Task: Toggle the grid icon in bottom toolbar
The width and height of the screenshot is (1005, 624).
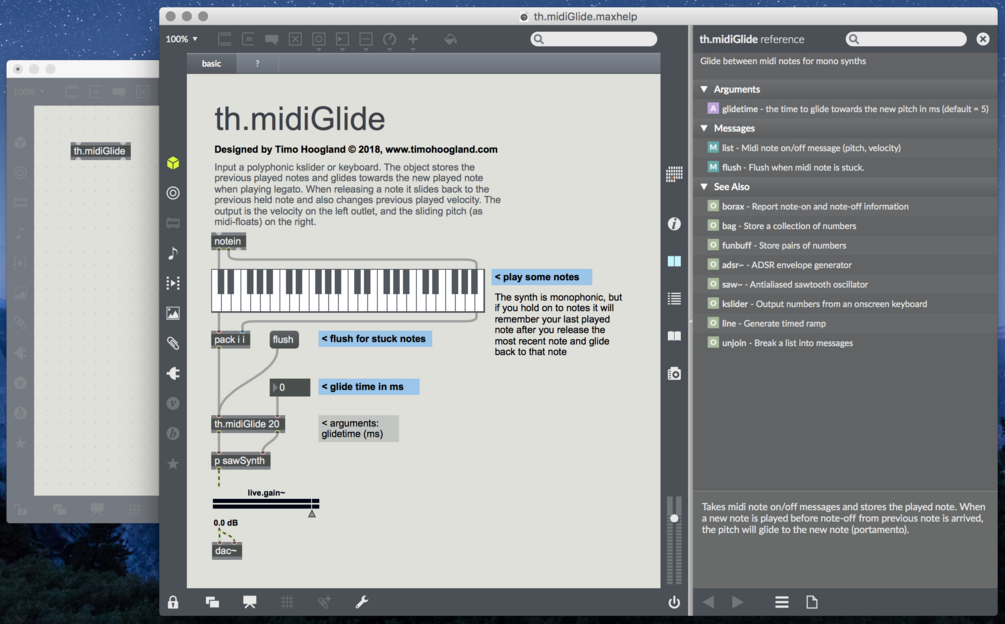Action: point(287,602)
